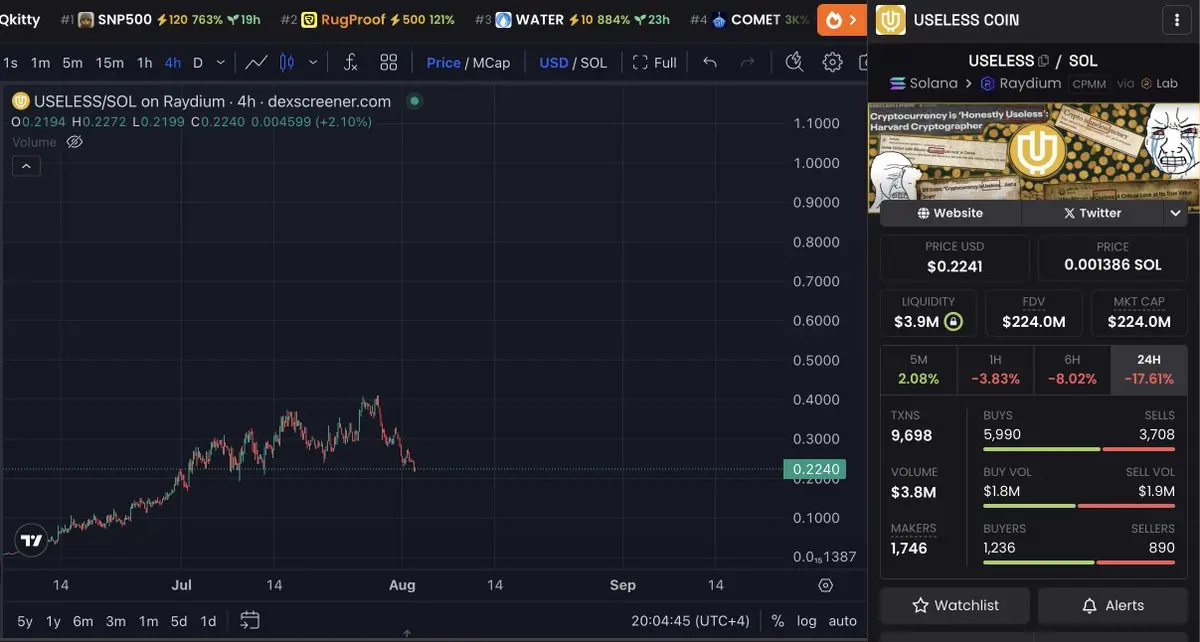Screen dimensions: 1200x642
Task: Open trending token SNP500
Action: tap(160, 19)
